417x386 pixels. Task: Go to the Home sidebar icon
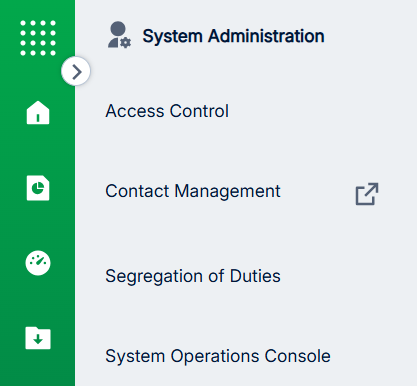tap(38, 113)
